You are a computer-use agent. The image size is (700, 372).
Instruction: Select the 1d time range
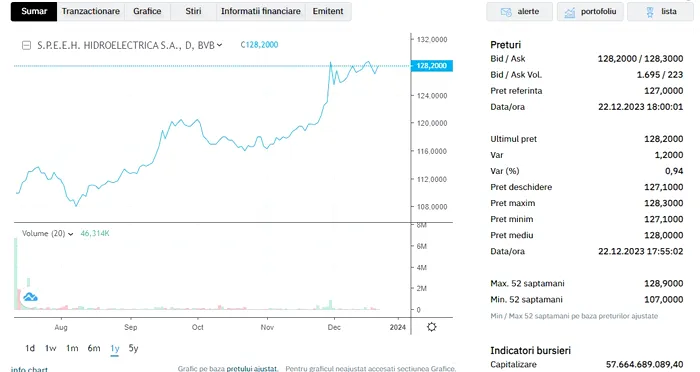click(x=30, y=348)
